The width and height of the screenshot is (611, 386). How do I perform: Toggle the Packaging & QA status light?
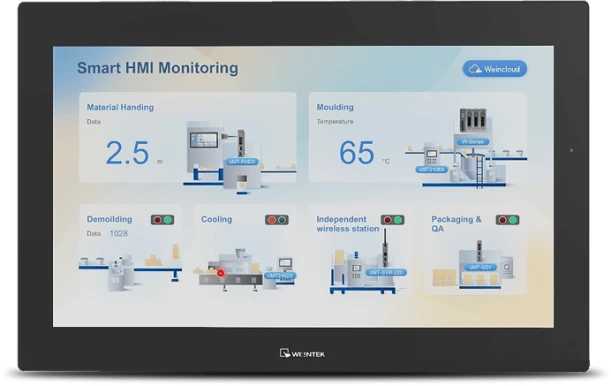[x=507, y=220]
